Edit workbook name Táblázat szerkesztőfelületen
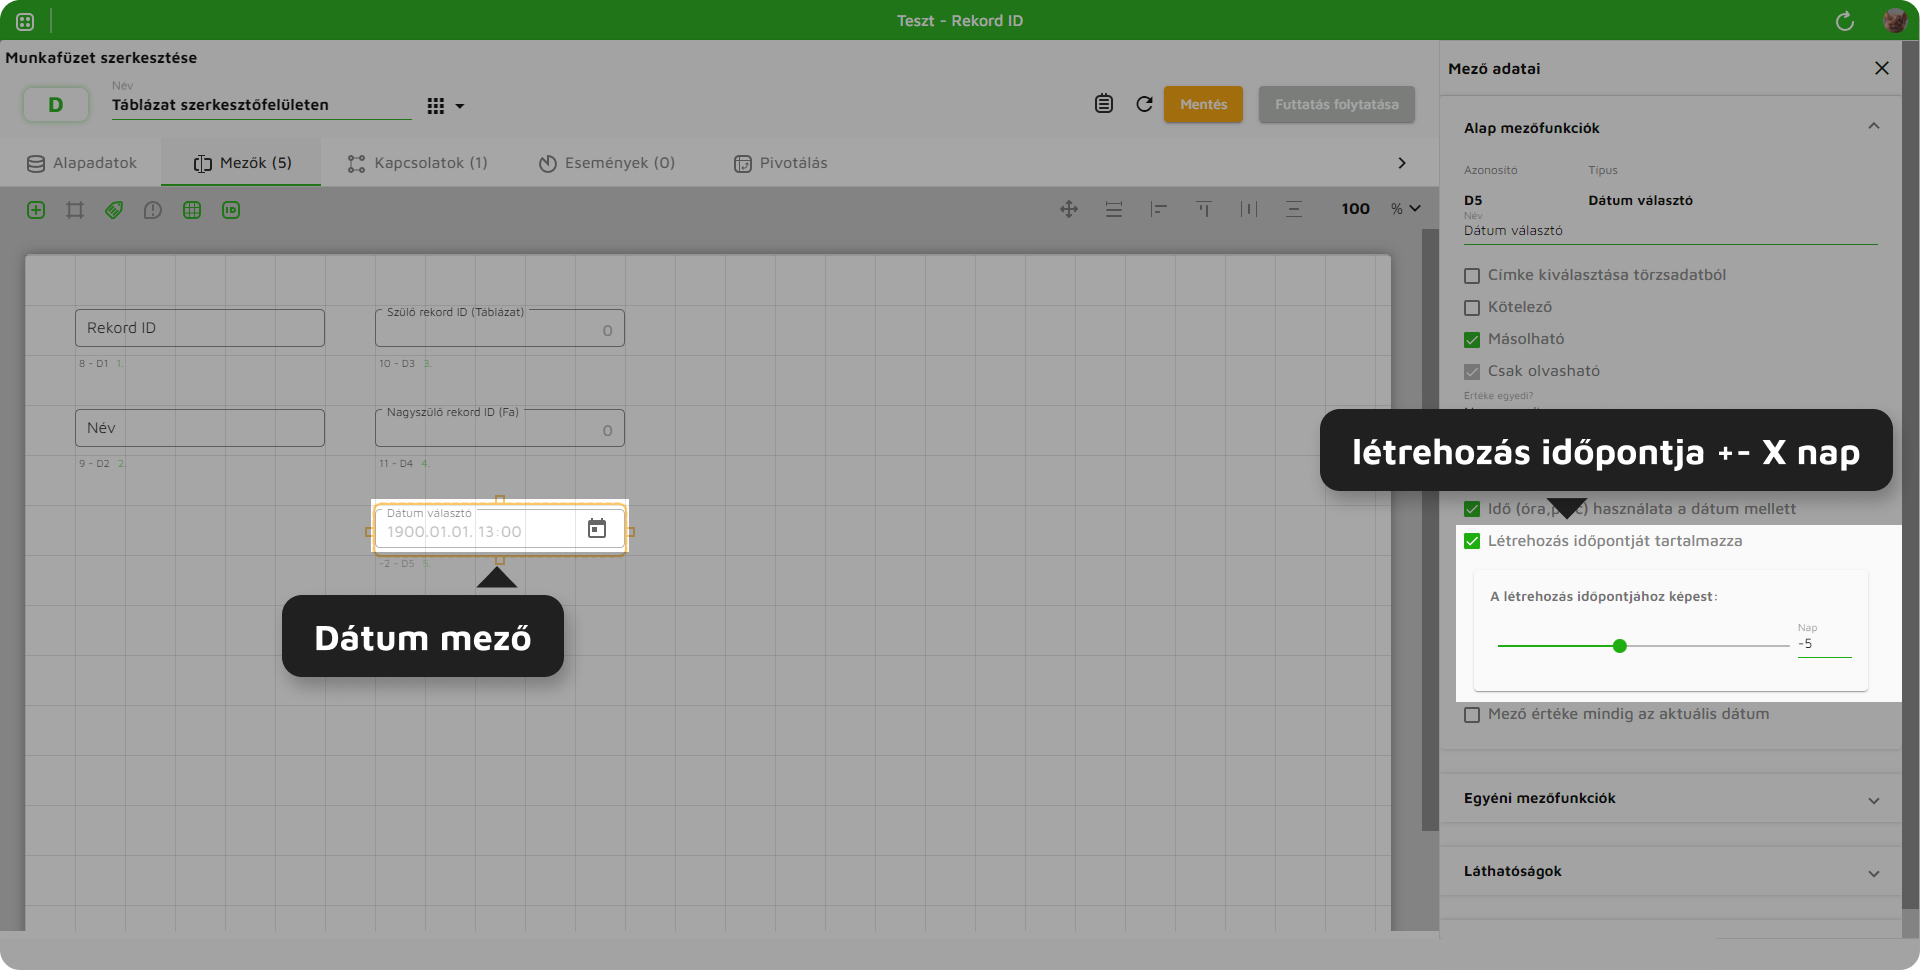1920x970 pixels. [x=261, y=105]
